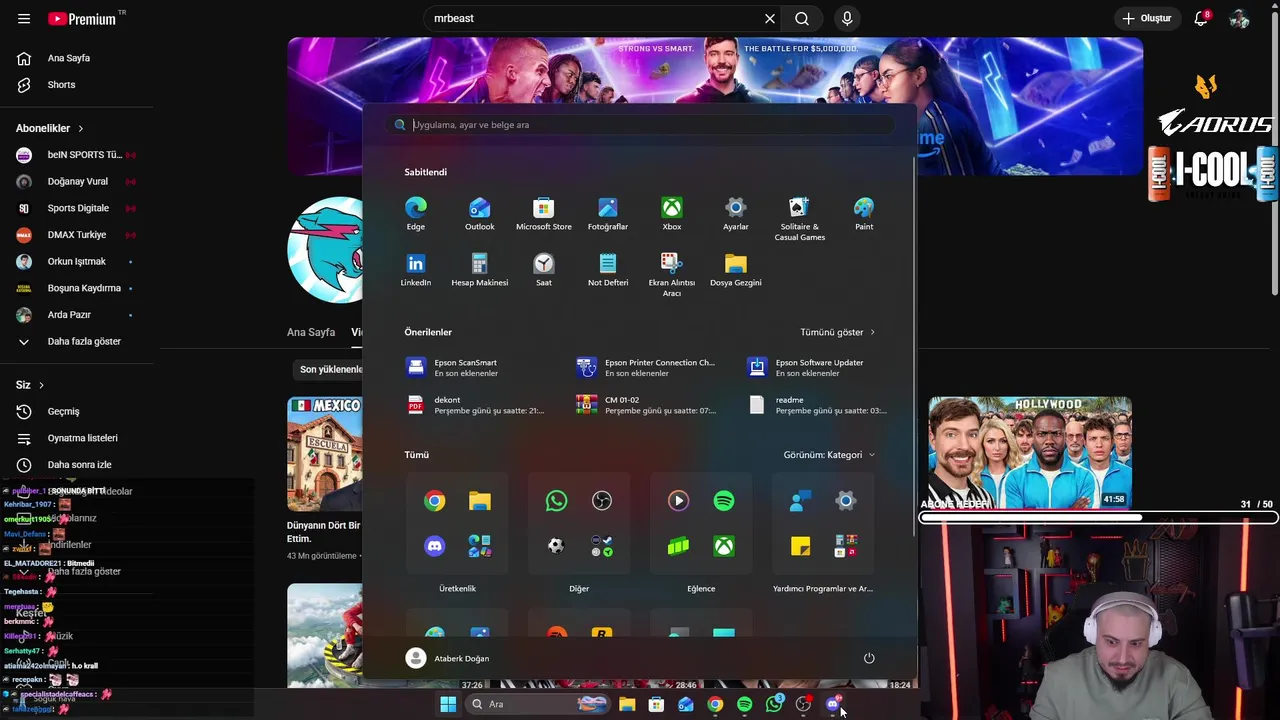Open Dosya Gezgini file explorer
The image size is (1280, 720).
click(736, 270)
